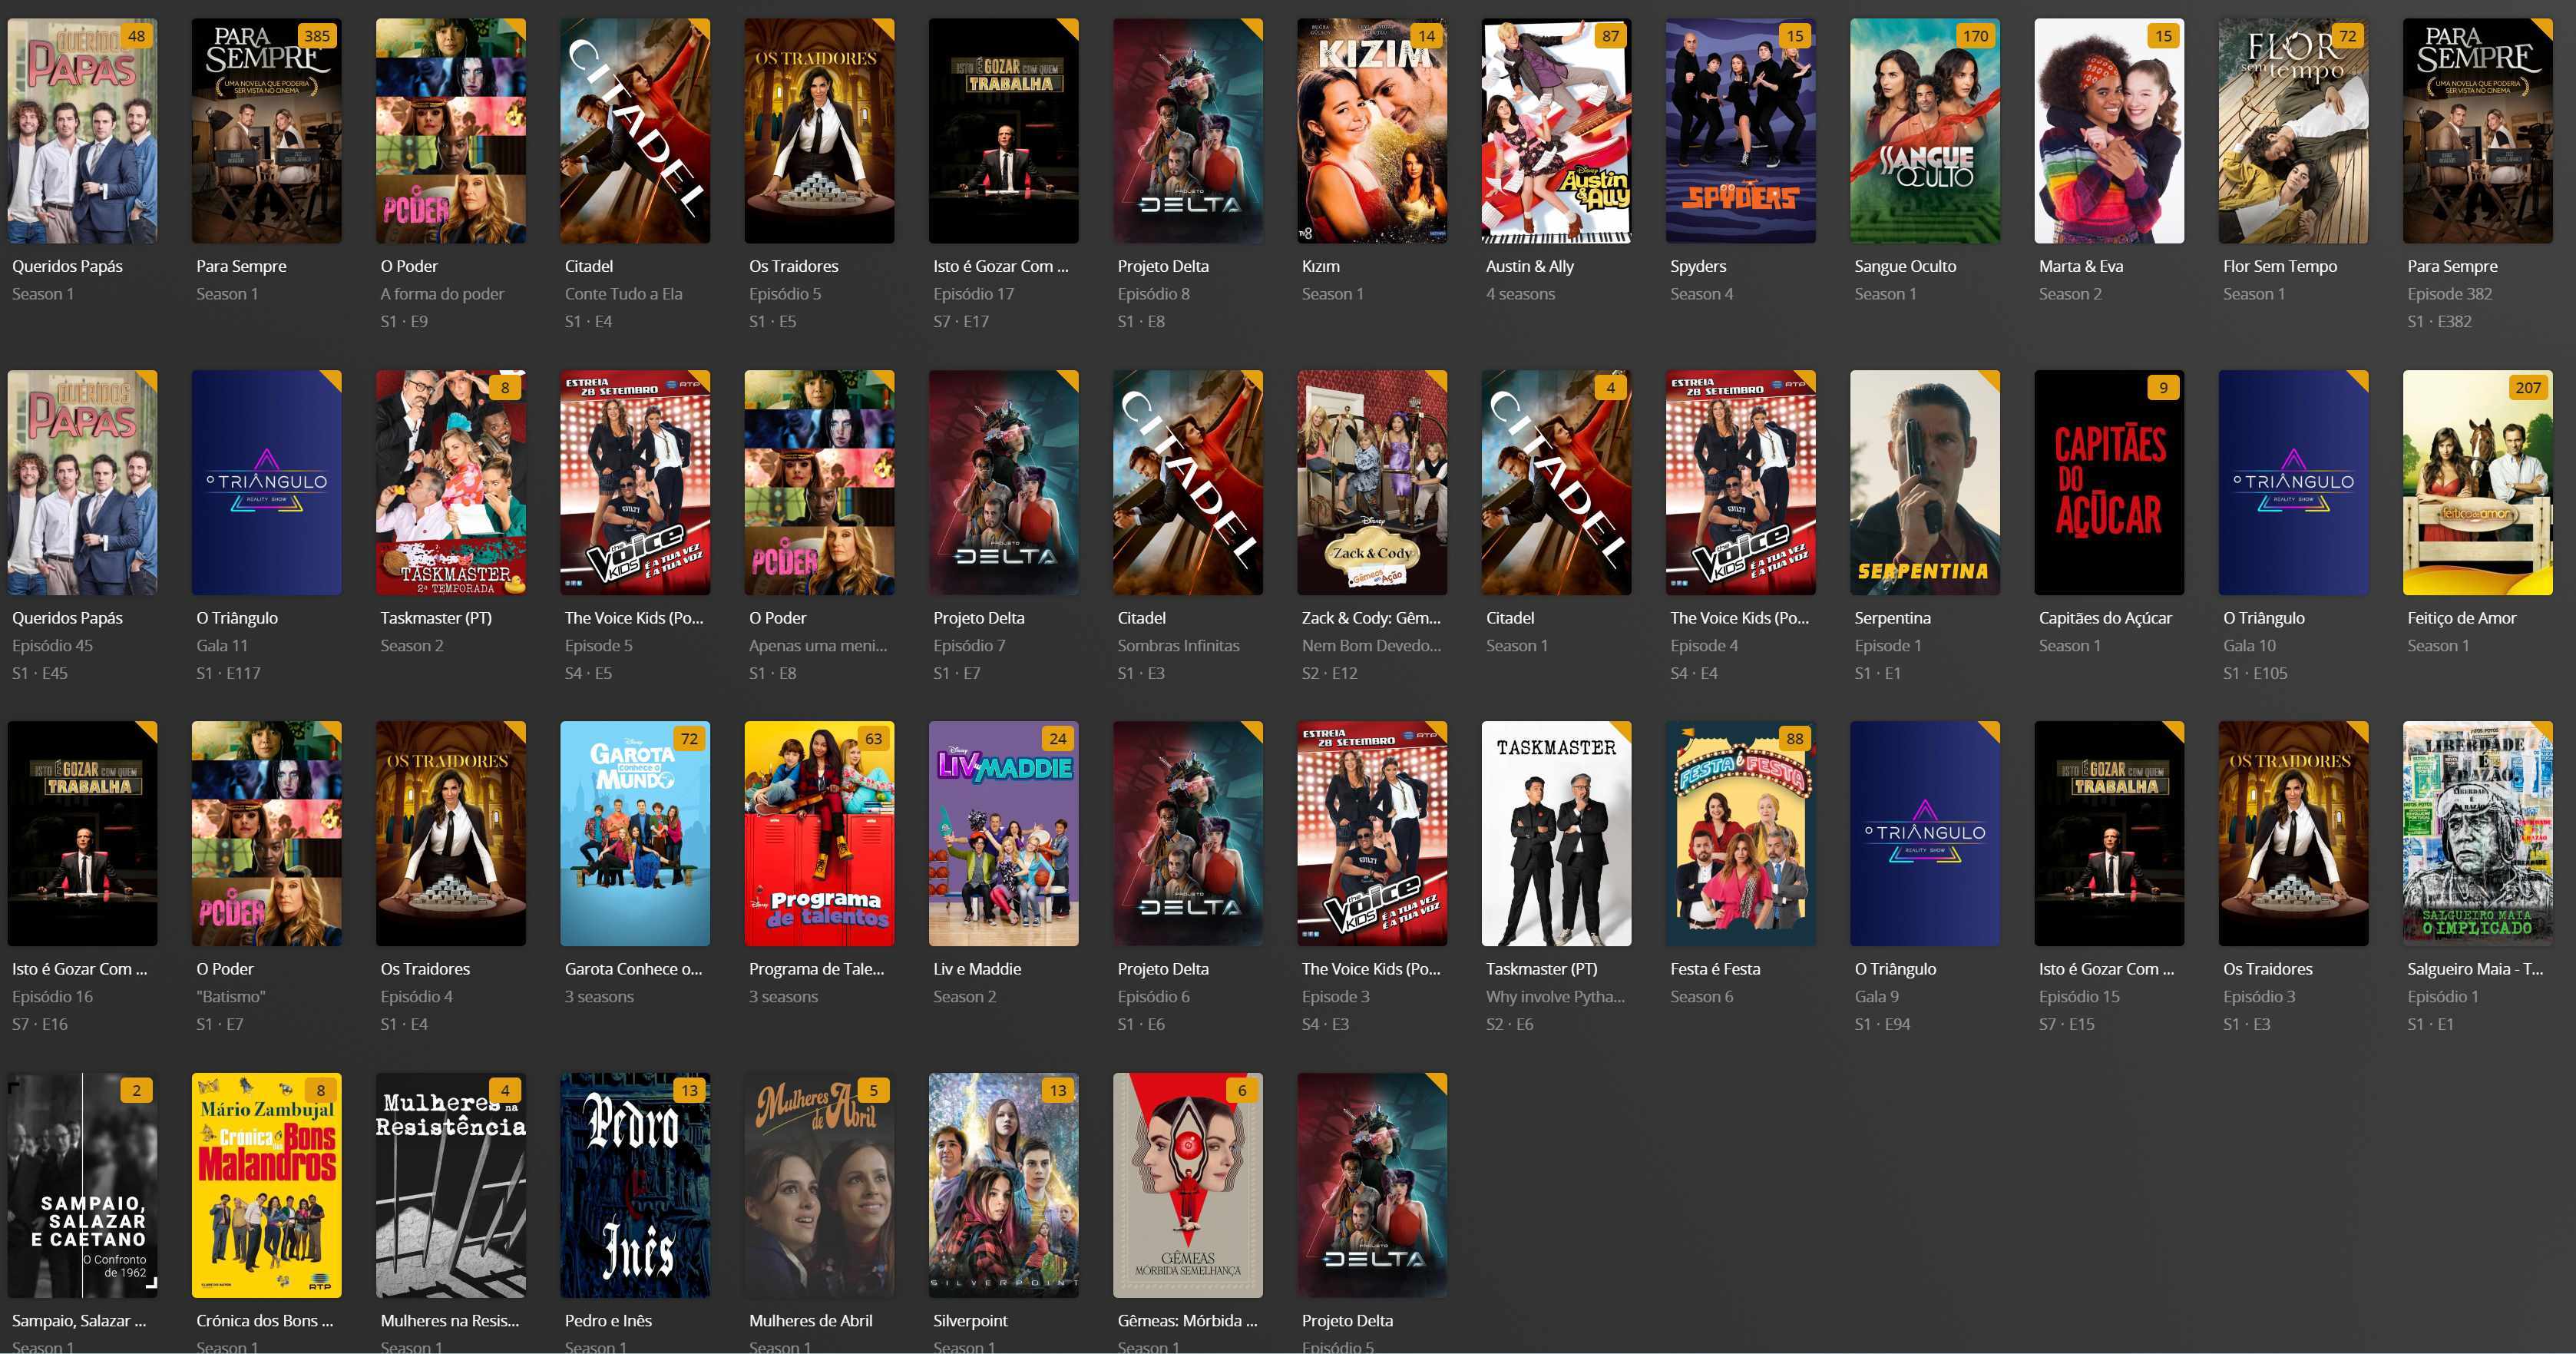Open Citadel poster with Season 1 subtitle
Screen dimensions: 2576x1354
pyautogui.click(x=1556, y=483)
